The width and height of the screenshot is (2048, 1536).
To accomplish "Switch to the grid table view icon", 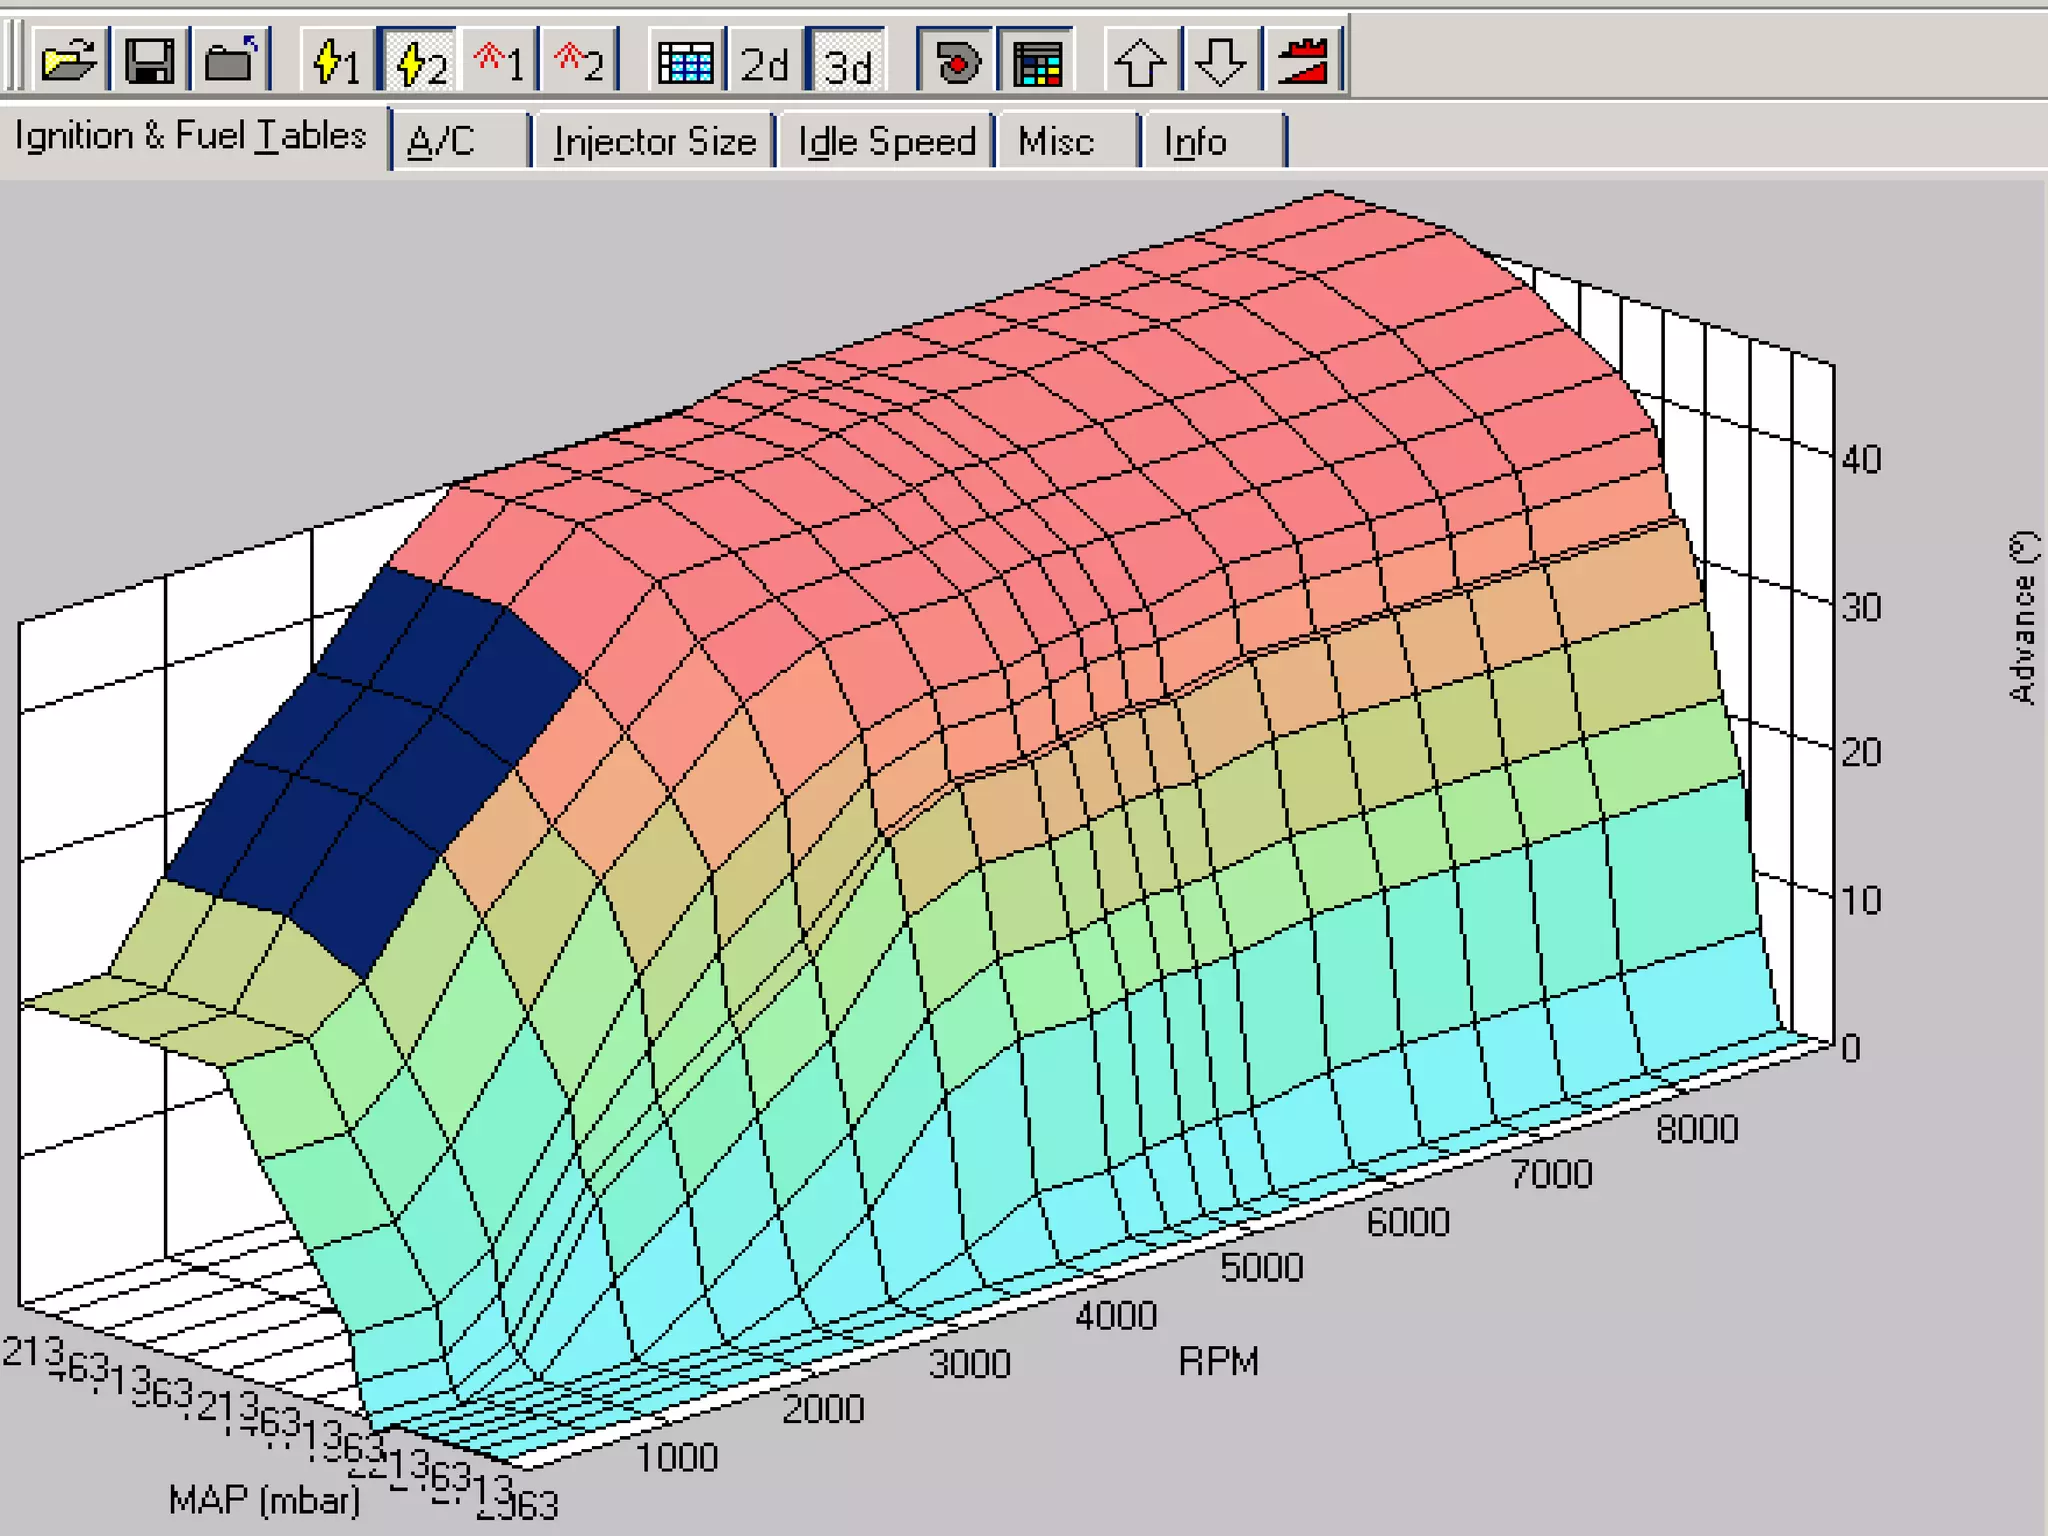I will click(x=686, y=62).
